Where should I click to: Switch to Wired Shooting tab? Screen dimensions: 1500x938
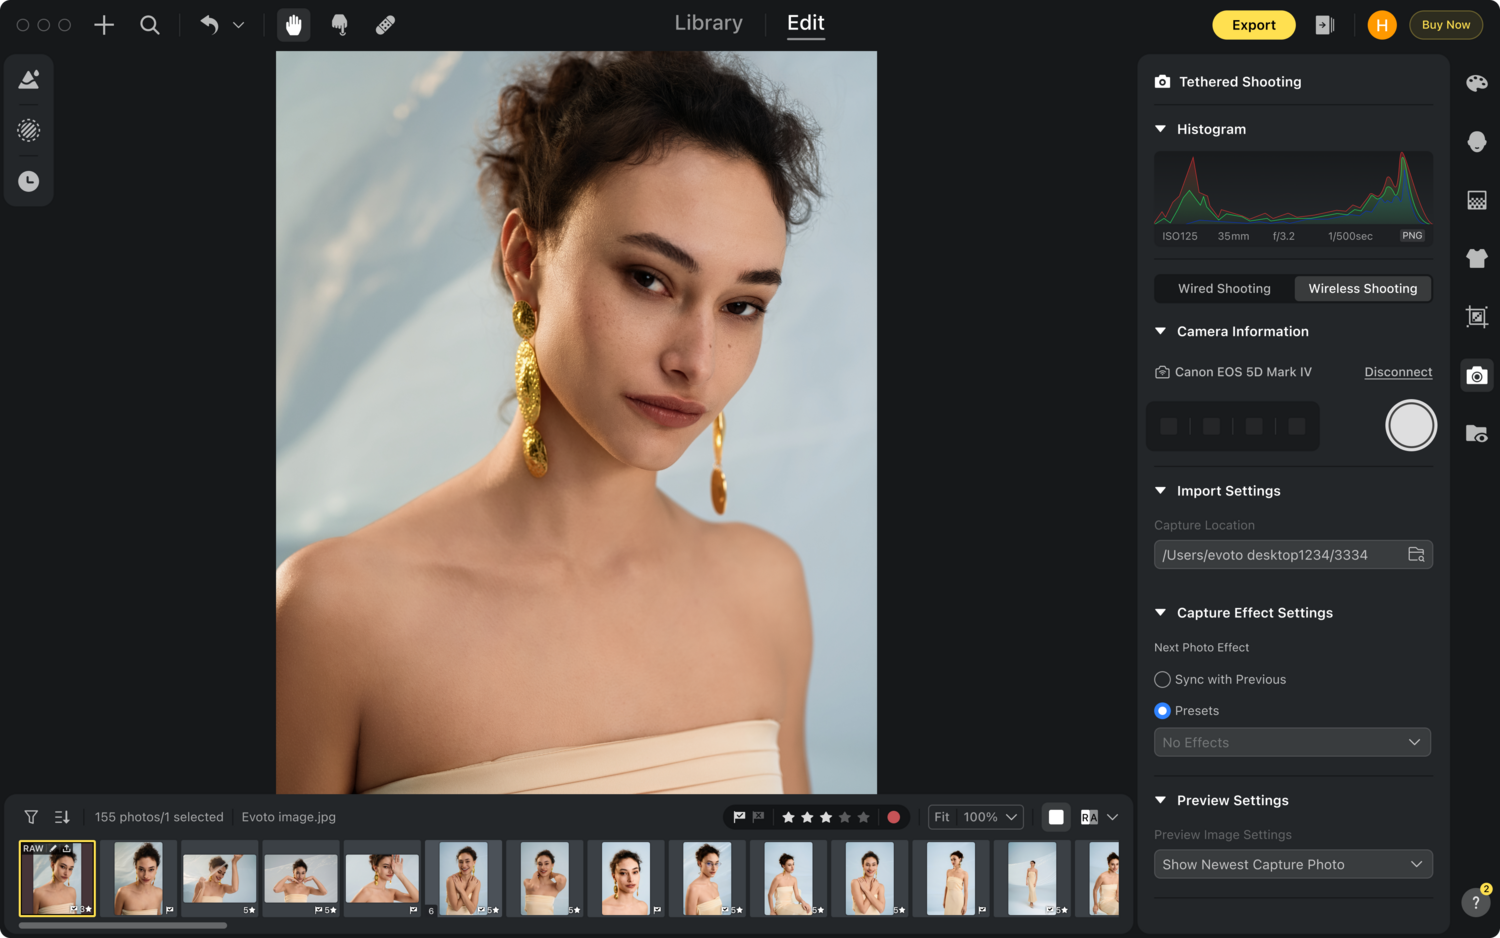(x=1224, y=289)
